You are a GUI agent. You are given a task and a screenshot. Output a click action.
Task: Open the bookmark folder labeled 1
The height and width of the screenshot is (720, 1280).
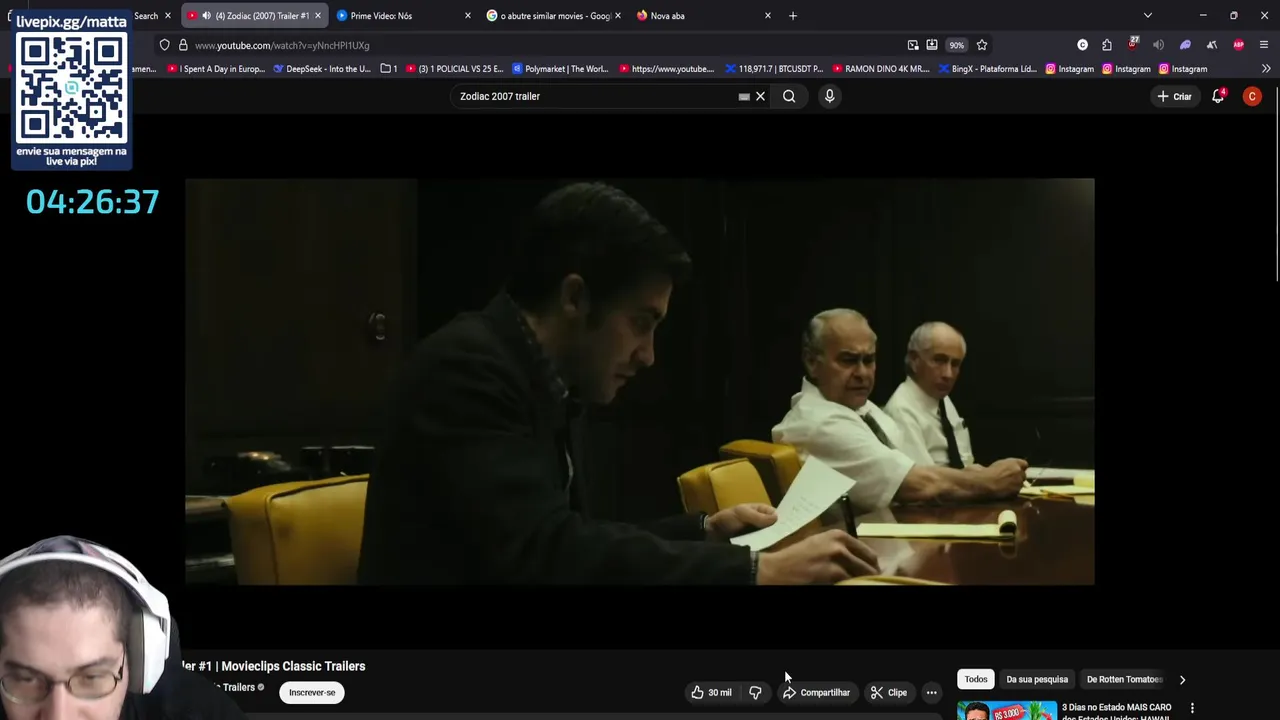pyautogui.click(x=389, y=69)
